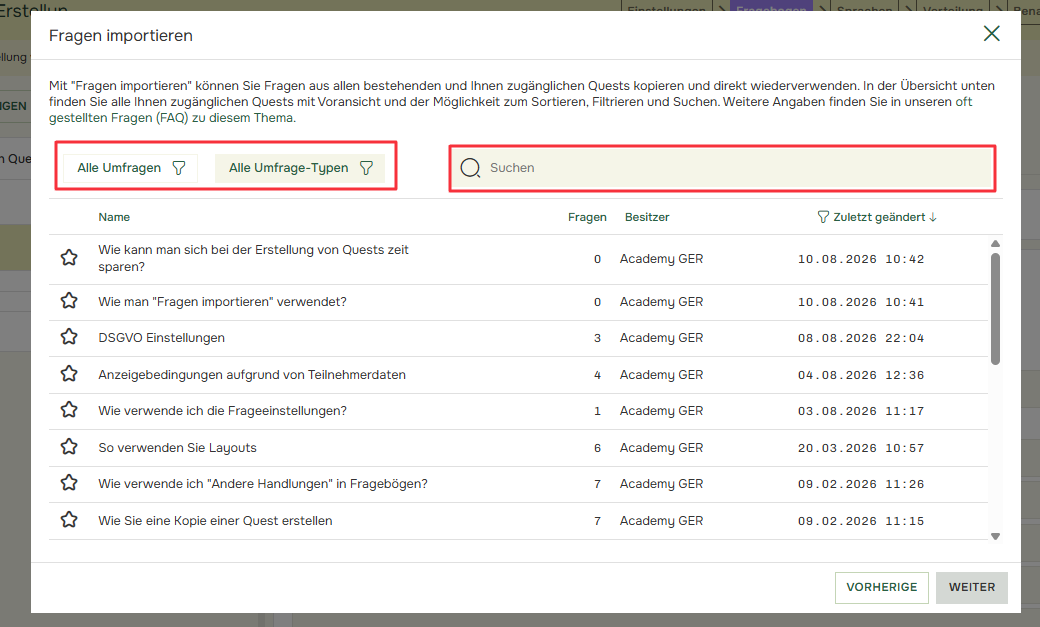
Task: Sort by the Fragen column header
Action: [x=587, y=217]
